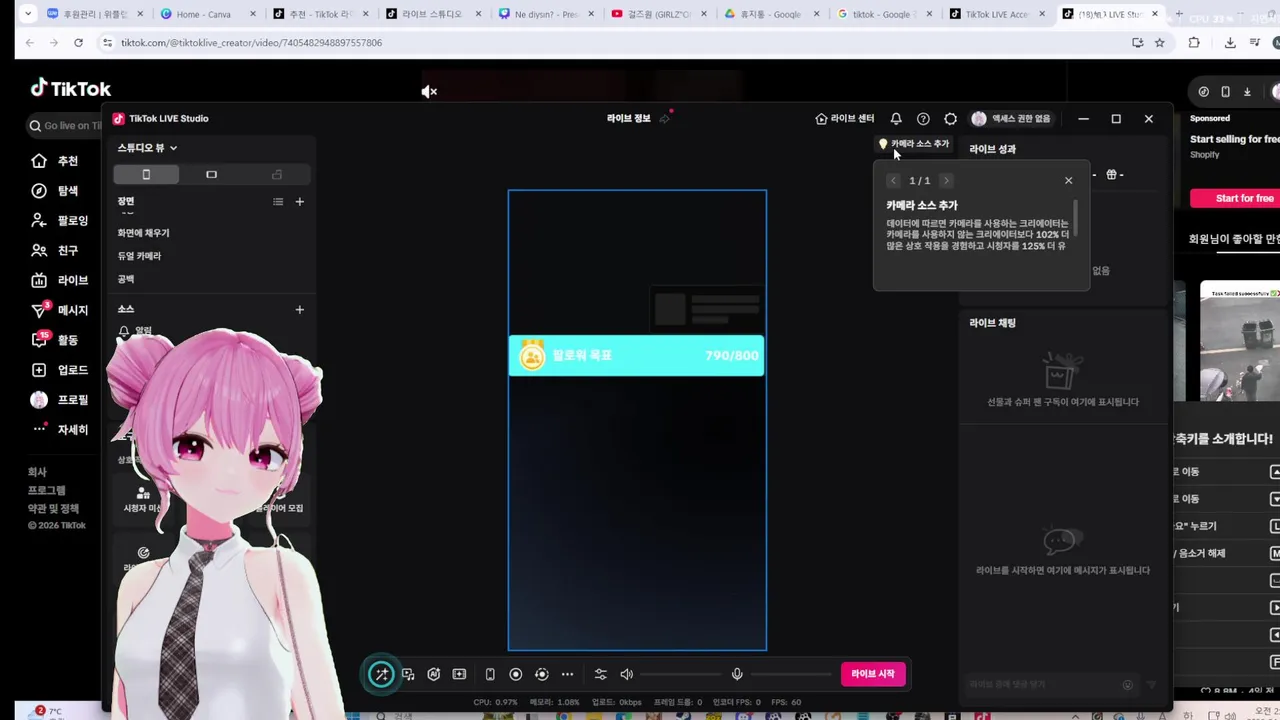Image resolution: width=1280 pixels, height=720 pixels.
Task: Open the scene list menu icon
Action: tap(278, 202)
